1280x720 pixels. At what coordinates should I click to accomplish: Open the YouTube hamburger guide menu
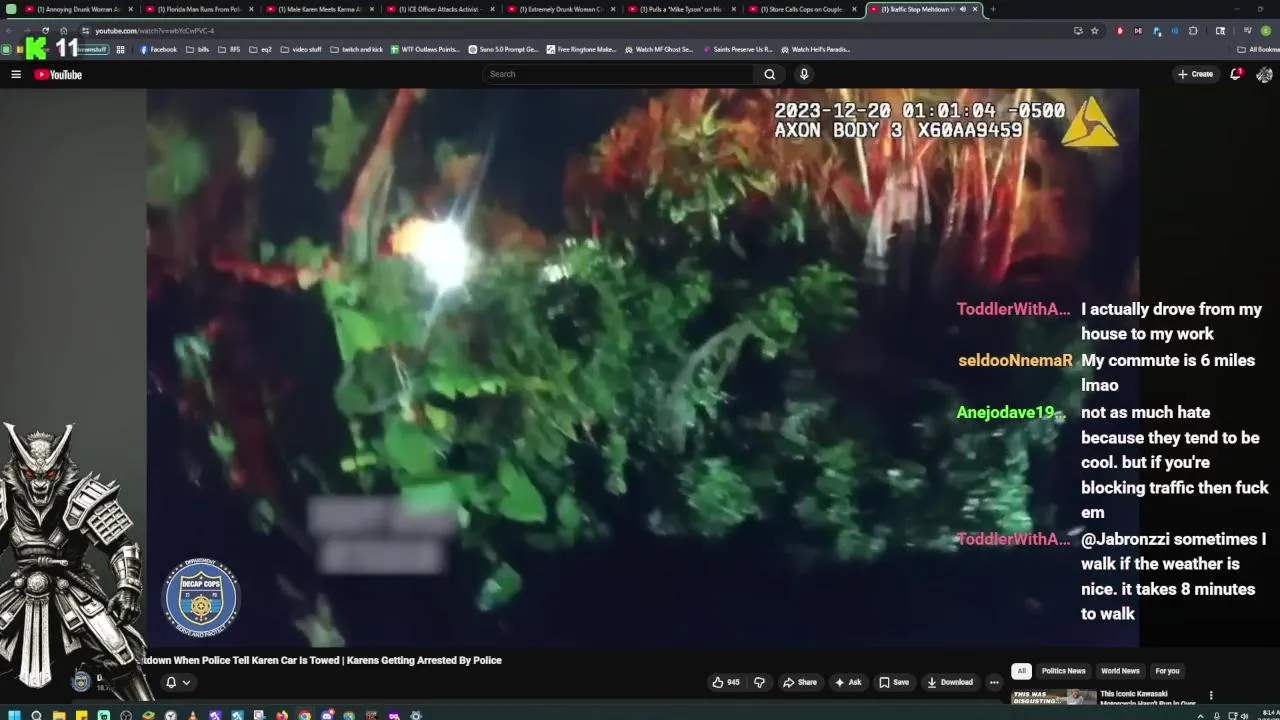coord(16,74)
